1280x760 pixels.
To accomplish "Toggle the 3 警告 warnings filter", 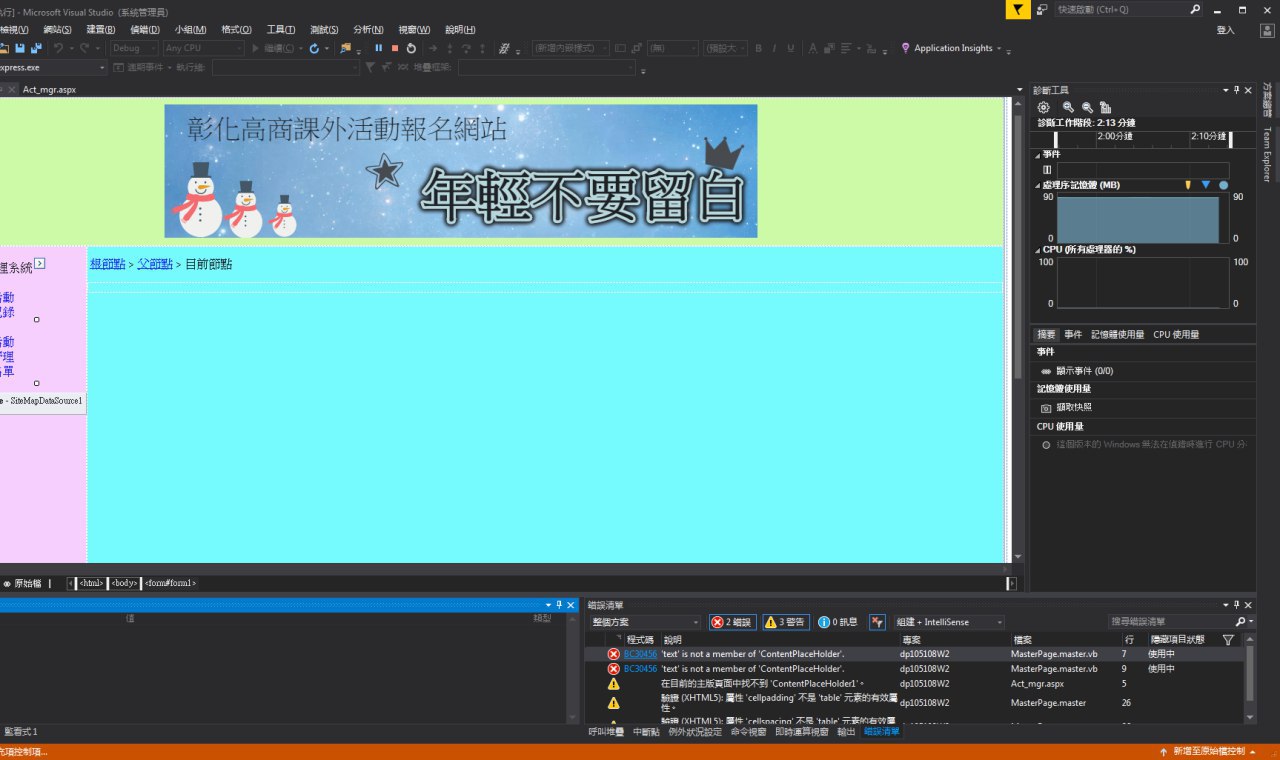I will coord(785,622).
